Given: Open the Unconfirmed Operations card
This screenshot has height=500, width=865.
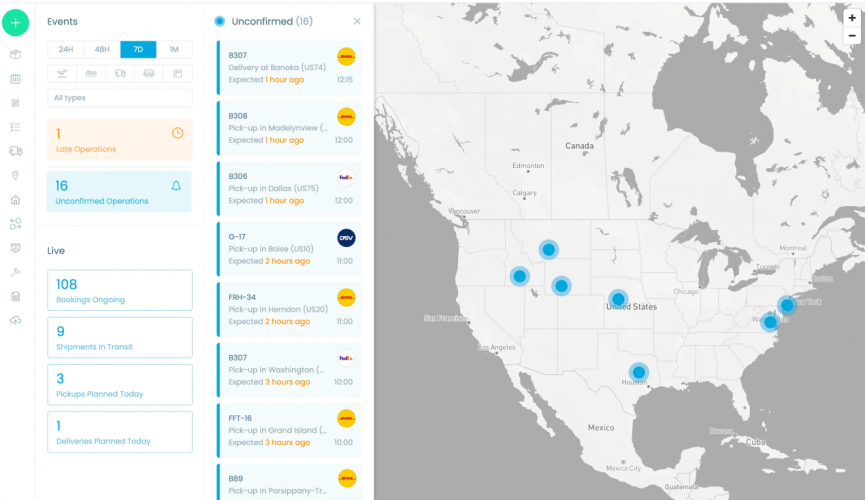Looking at the screenshot, I should (x=119, y=192).
